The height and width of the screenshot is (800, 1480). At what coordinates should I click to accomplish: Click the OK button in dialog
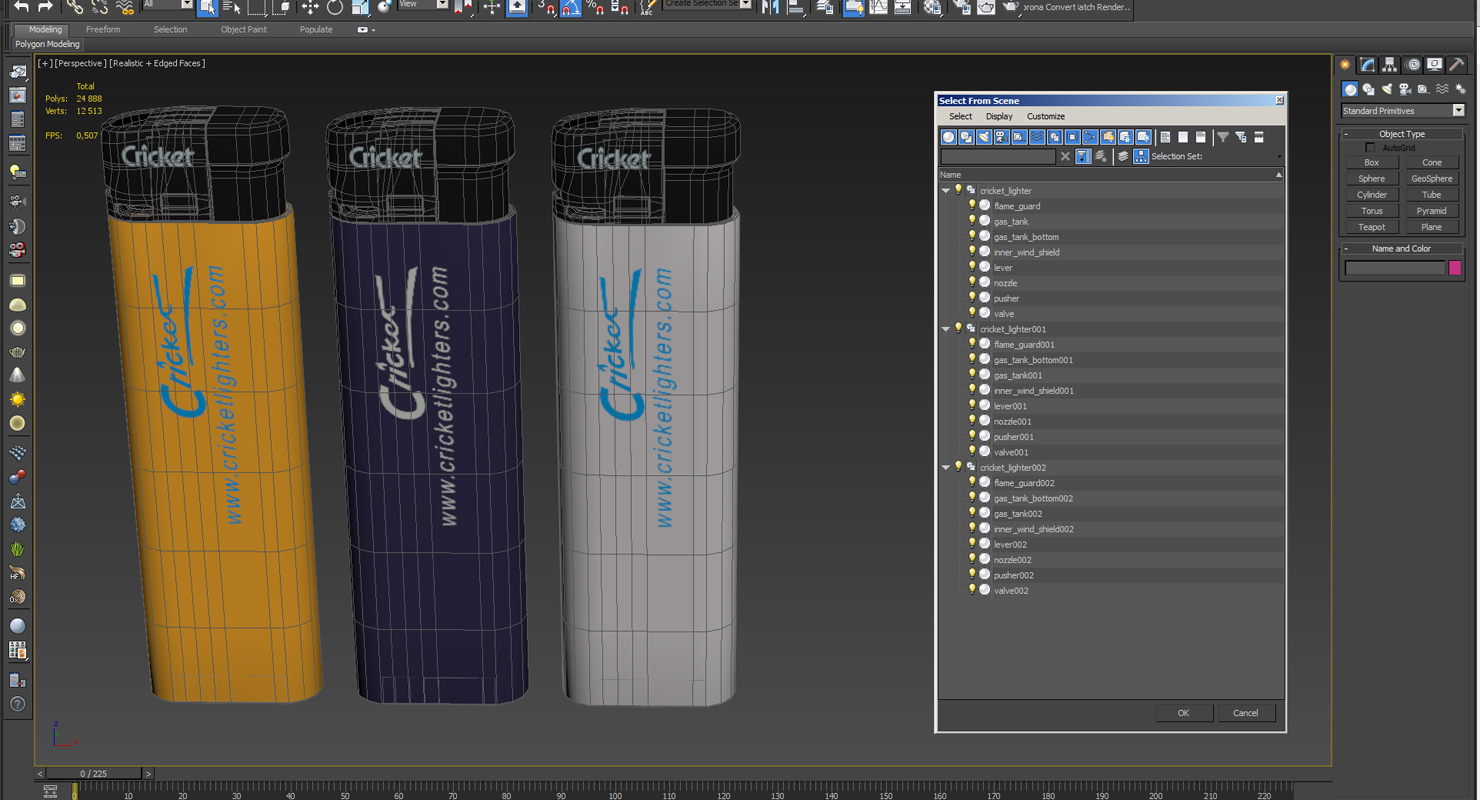click(x=1183, y=713)
